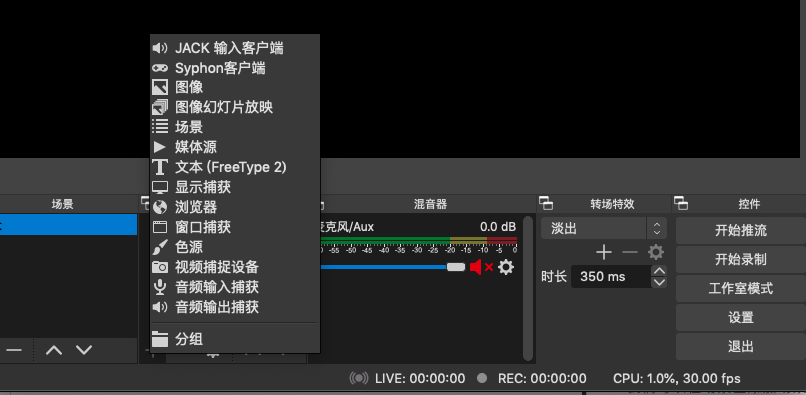The image size is (806, 395).
Task: Choose JACK 输入客户端 from the source menu
Action: tap(235, 48)
